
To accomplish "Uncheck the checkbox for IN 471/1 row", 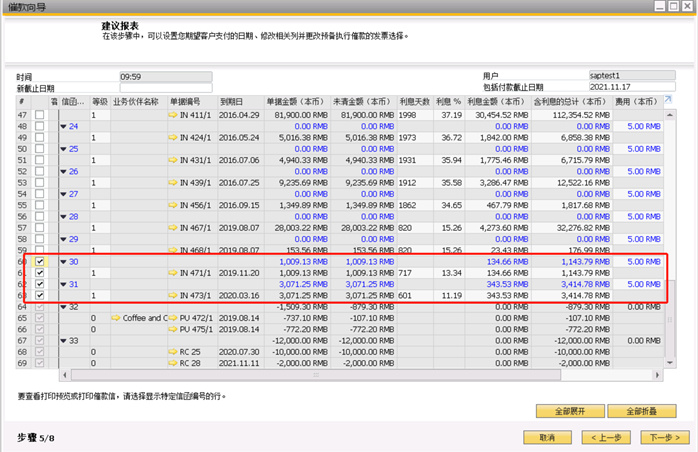I will 40,273.
